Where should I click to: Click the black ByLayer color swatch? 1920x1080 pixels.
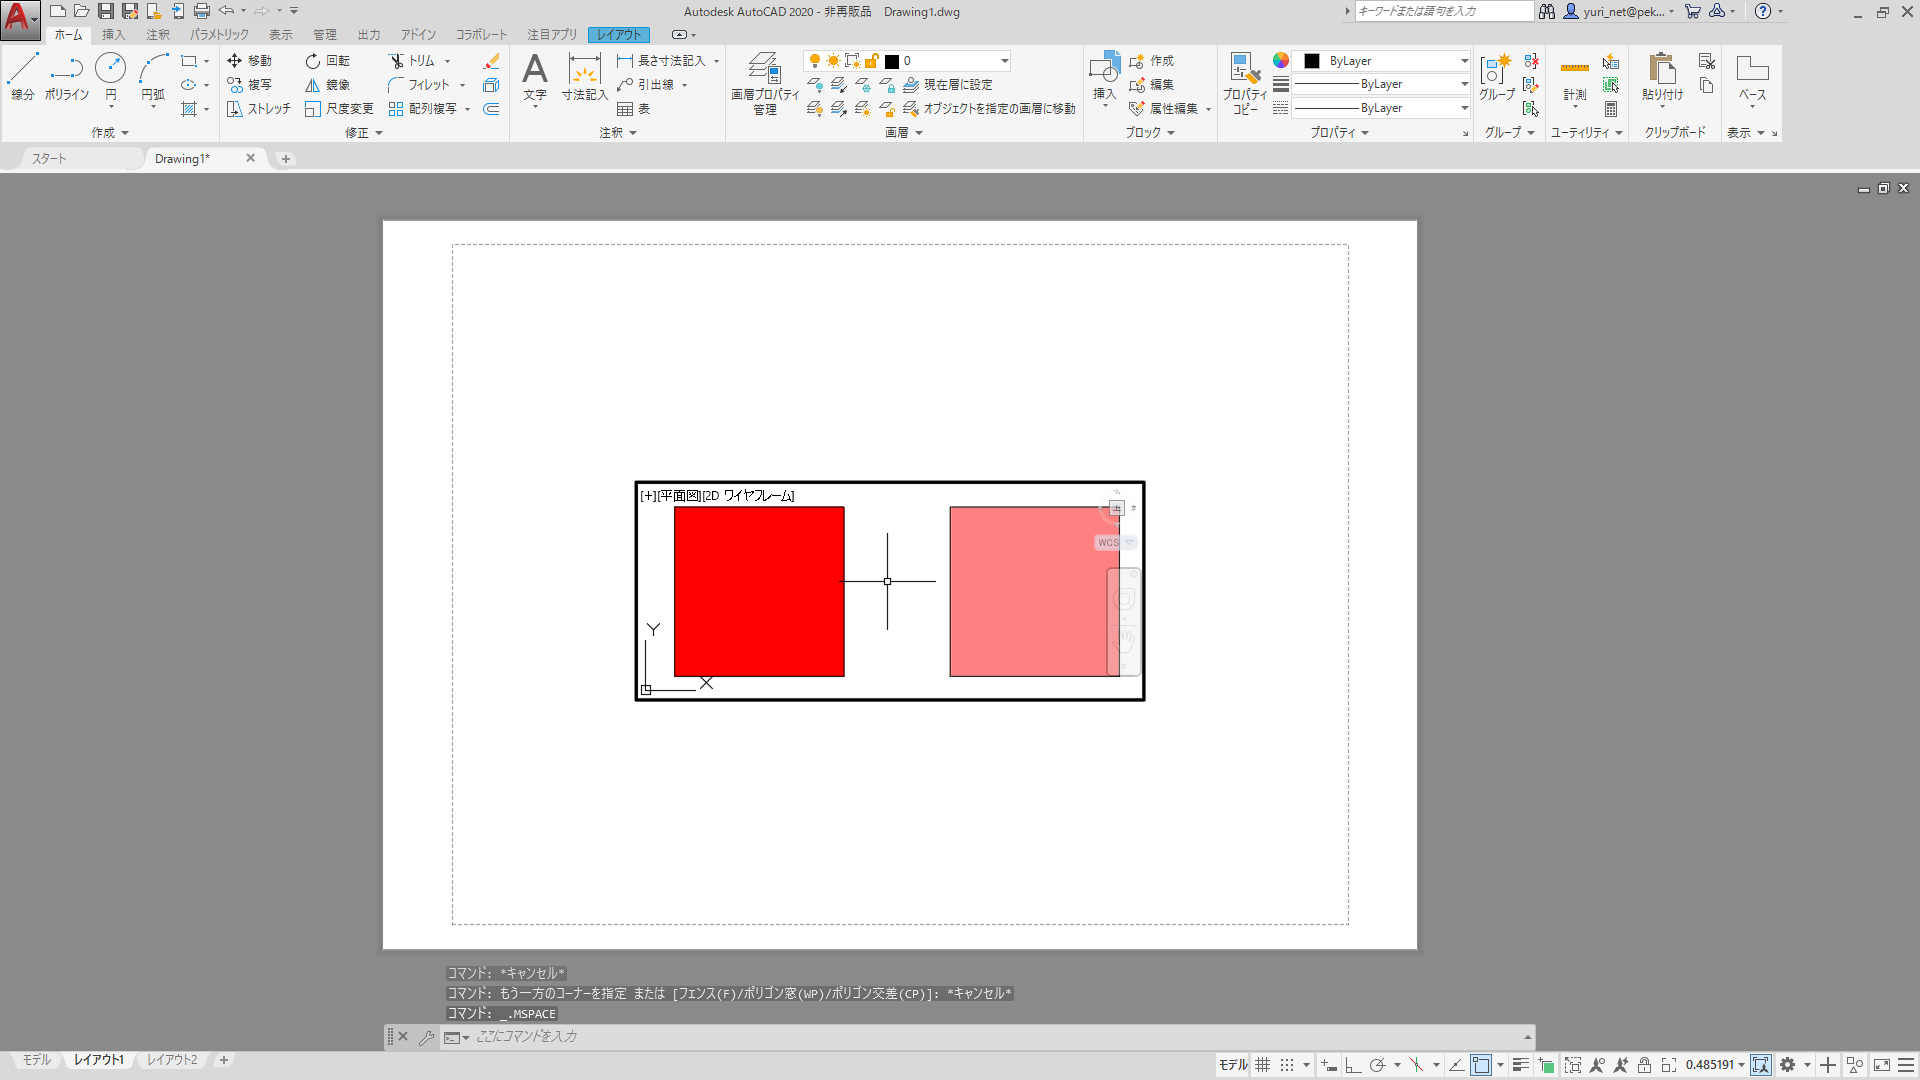(1312, 61)
